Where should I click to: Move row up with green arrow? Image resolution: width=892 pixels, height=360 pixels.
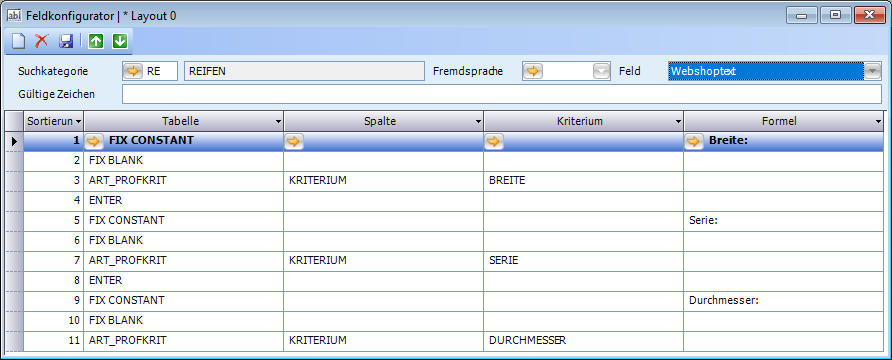click(96, 41)
